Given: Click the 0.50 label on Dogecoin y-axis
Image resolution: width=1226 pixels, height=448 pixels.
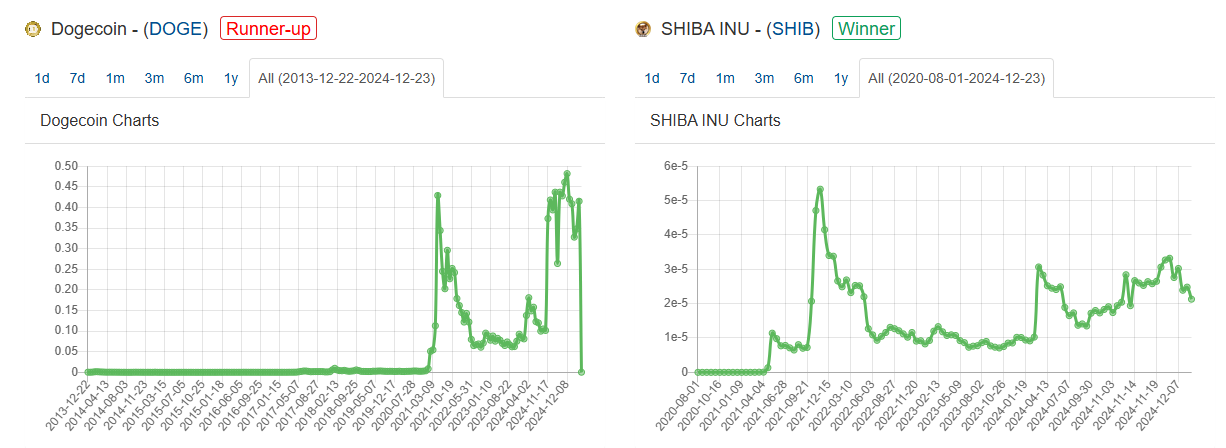Looking at the screenshot, I should click(66, 166).
